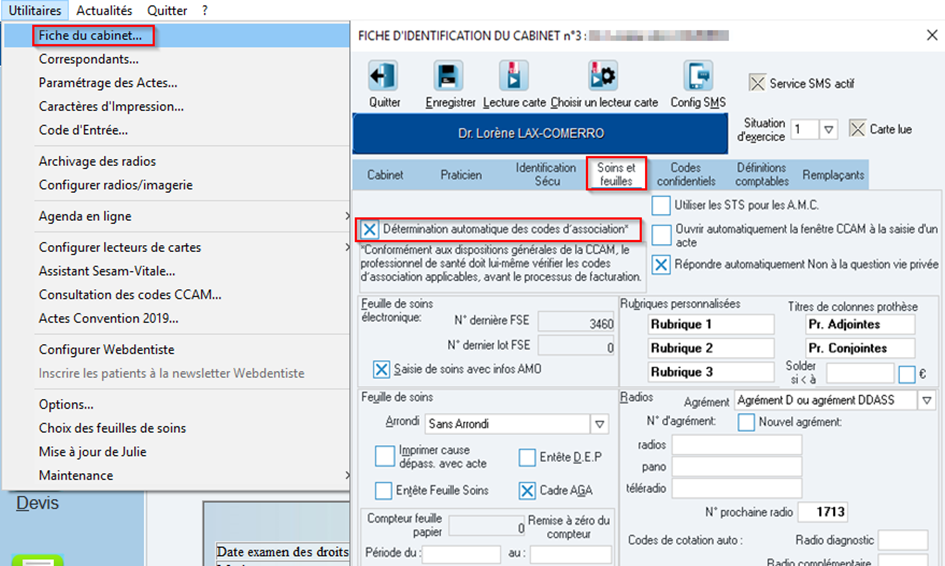945x566 pixels.
Task: Toggle Service SMS actif checkbox
Action: pyautogui.click(x=757, y=83)
